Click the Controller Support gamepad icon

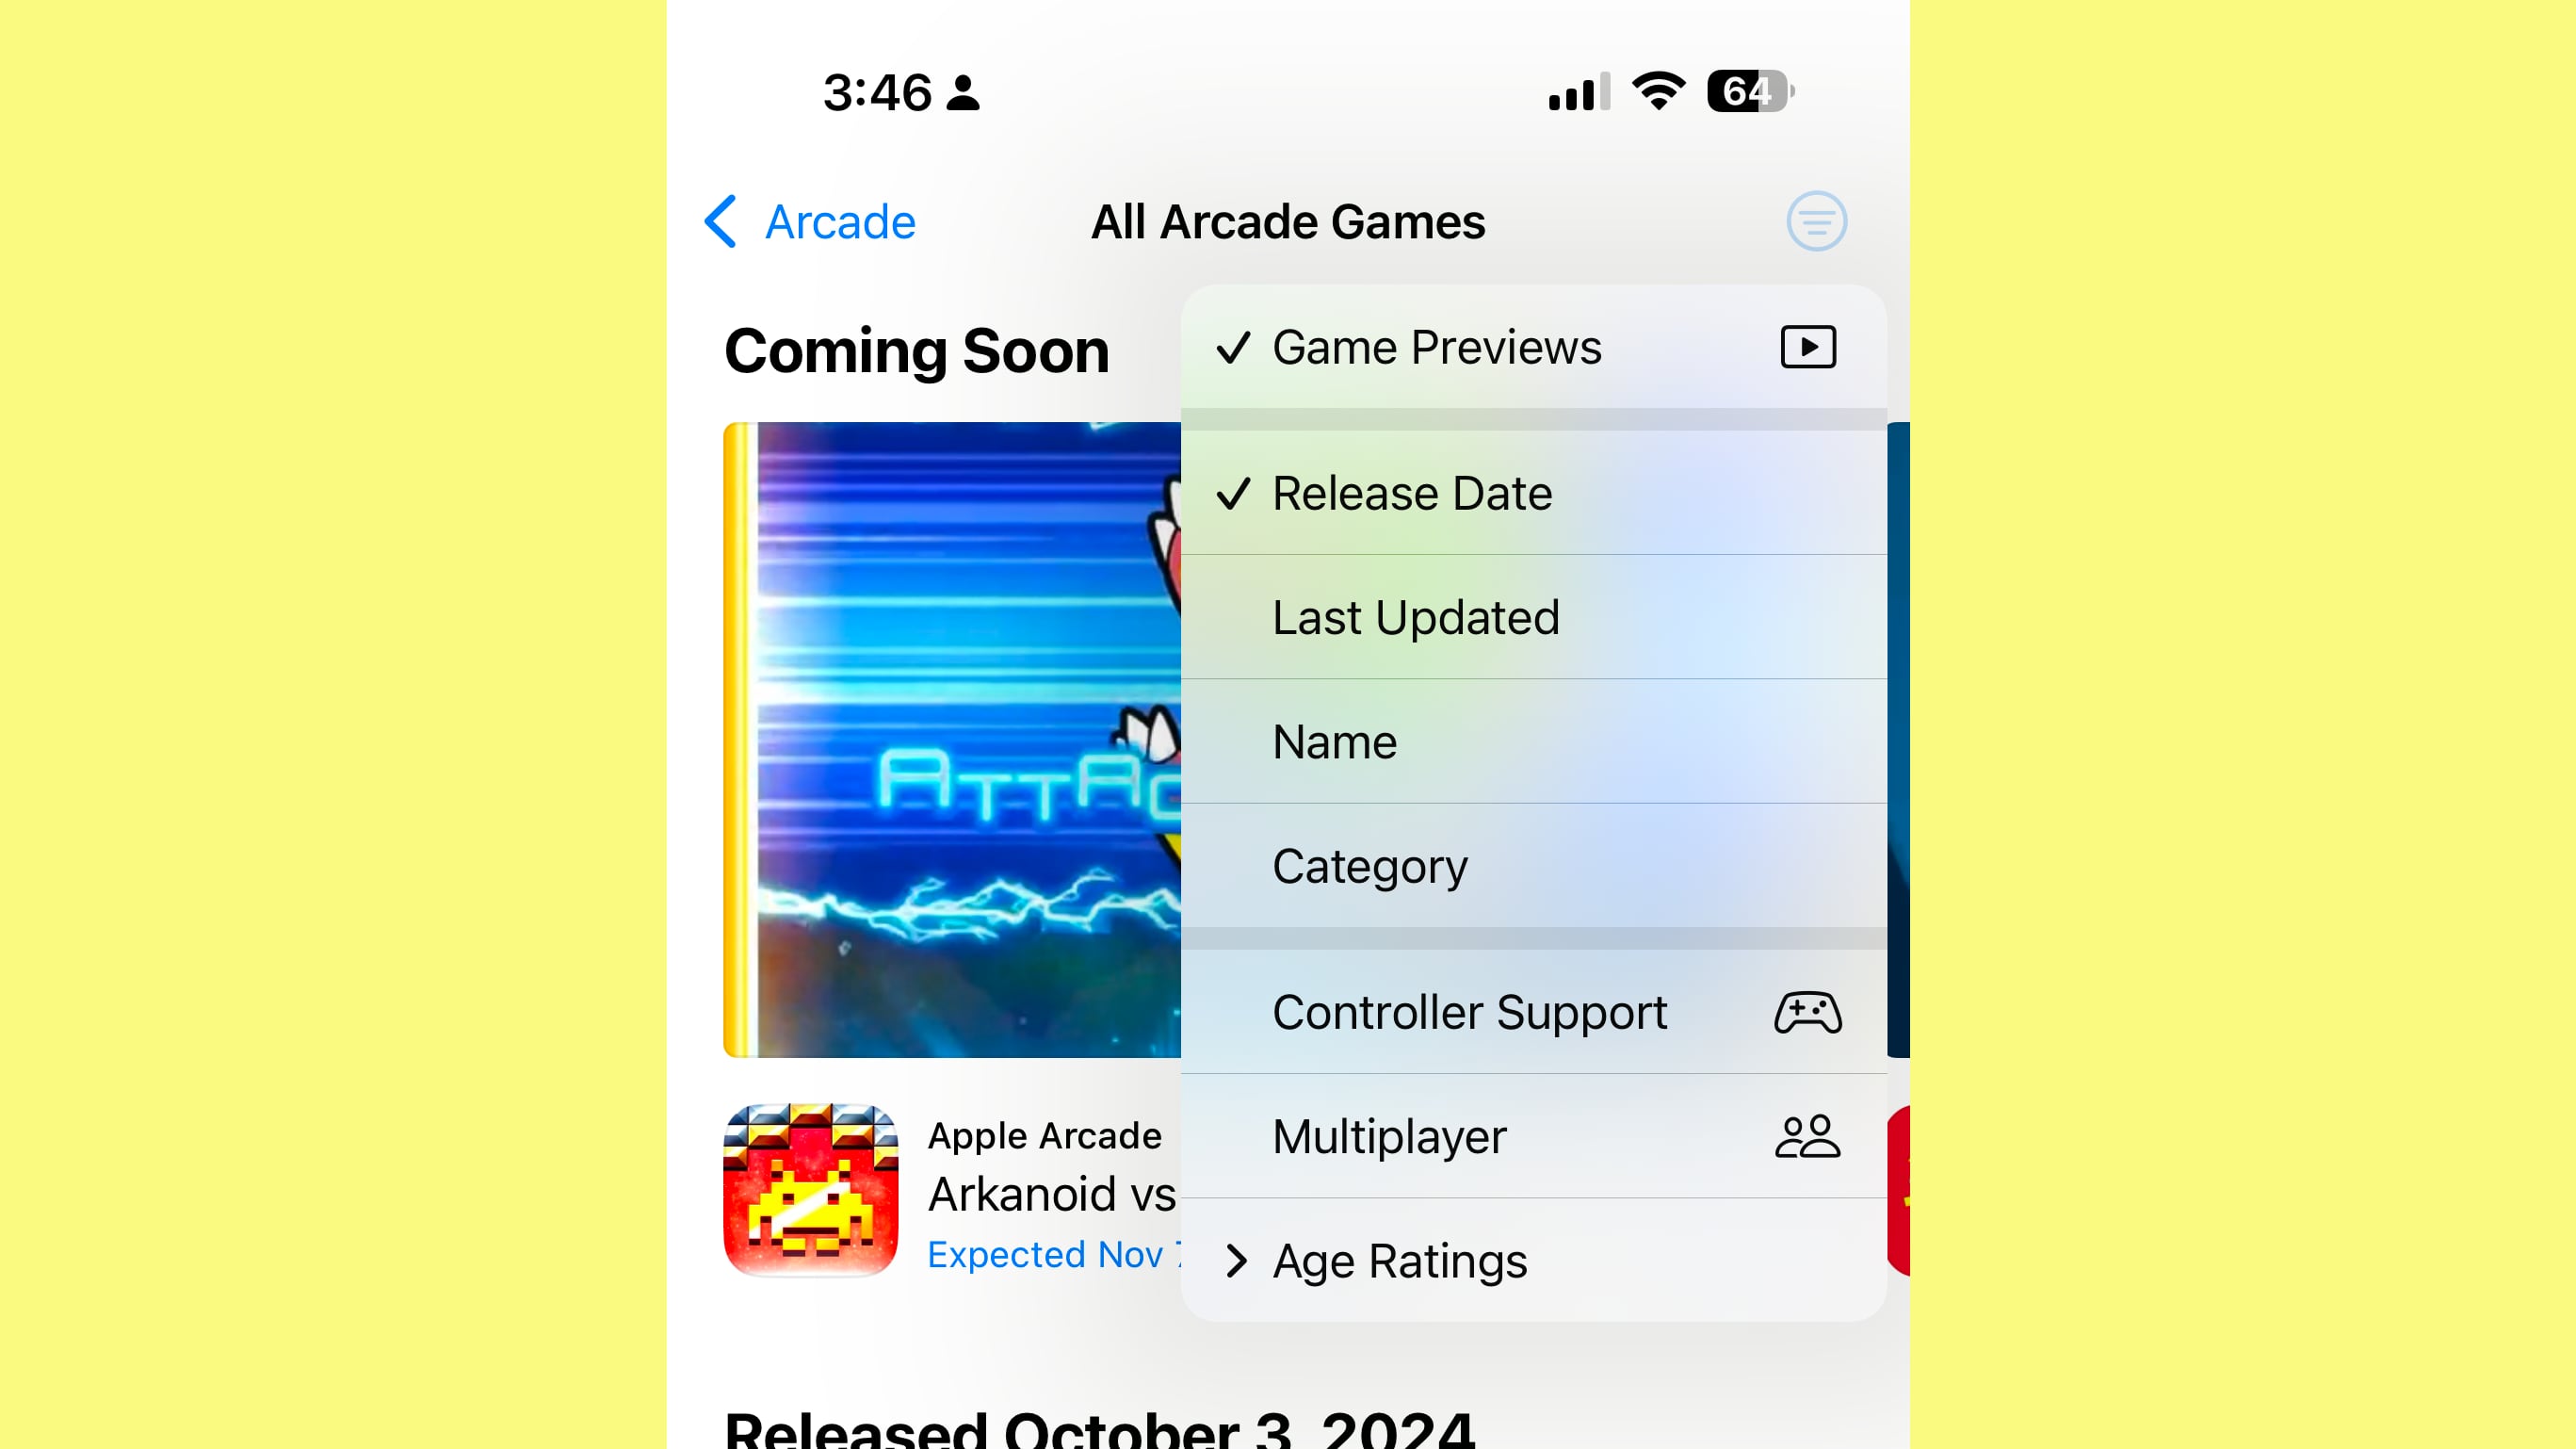(1805, 1010)
